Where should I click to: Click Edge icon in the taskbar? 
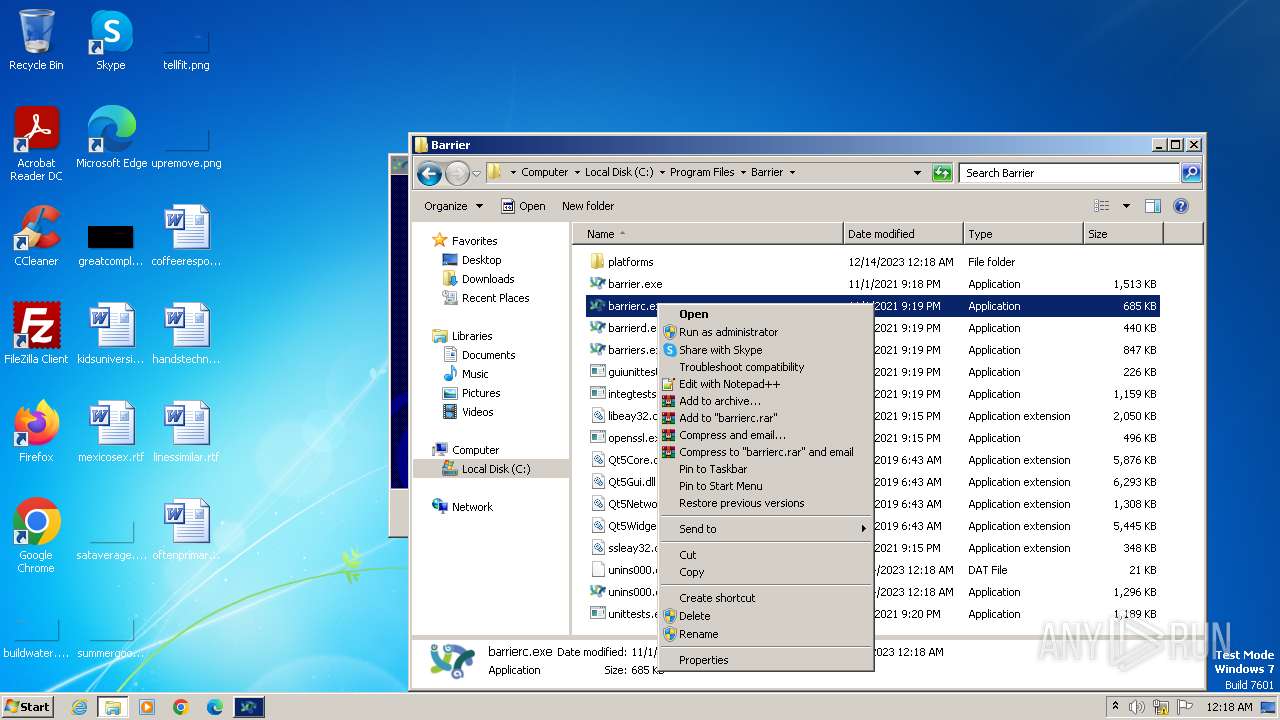coord(215,707)
